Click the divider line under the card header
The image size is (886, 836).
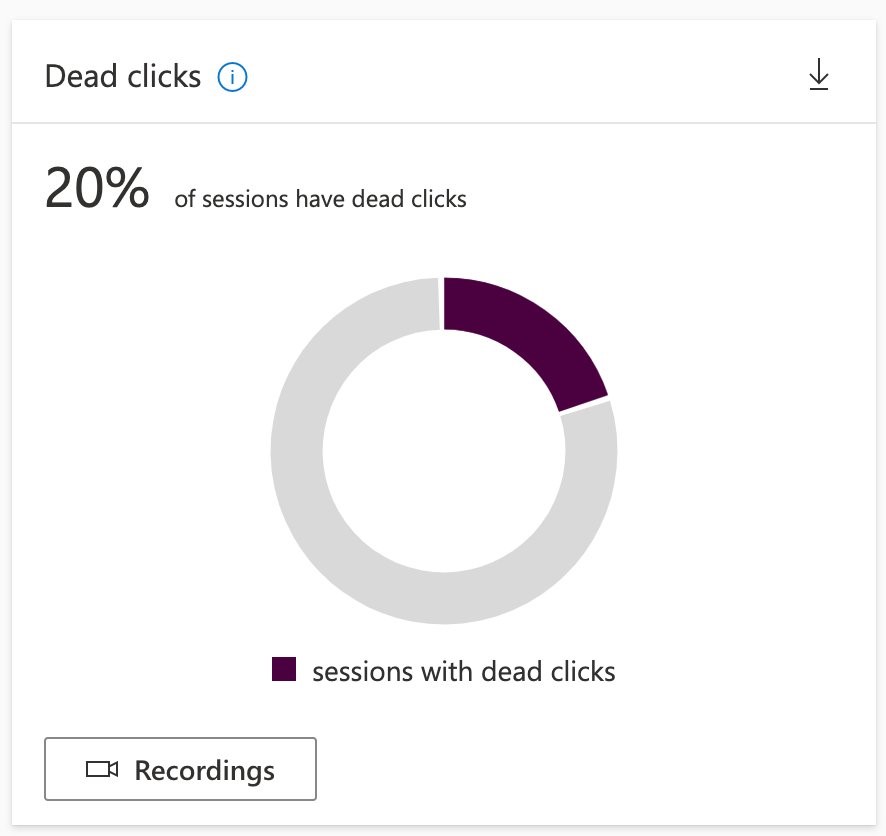click(x=444, y=123)
